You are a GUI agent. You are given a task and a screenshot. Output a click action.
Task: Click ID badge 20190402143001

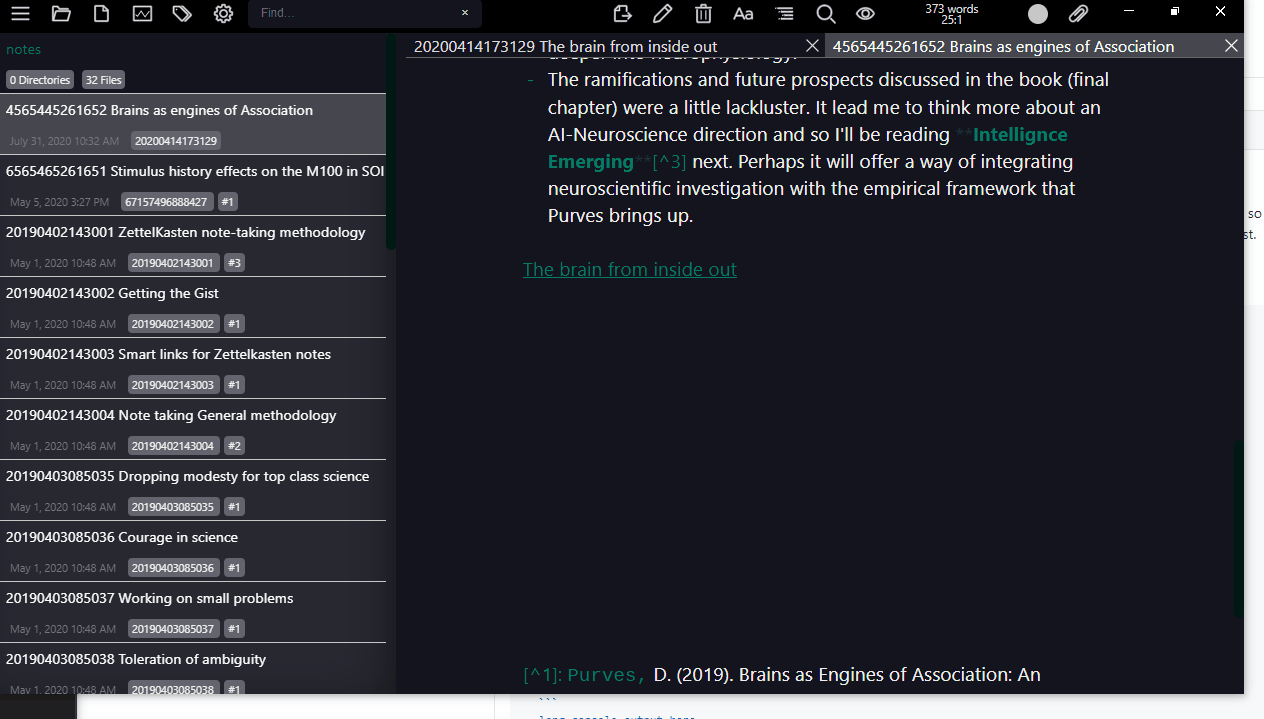pyautogui.click(x=173, y=263)
